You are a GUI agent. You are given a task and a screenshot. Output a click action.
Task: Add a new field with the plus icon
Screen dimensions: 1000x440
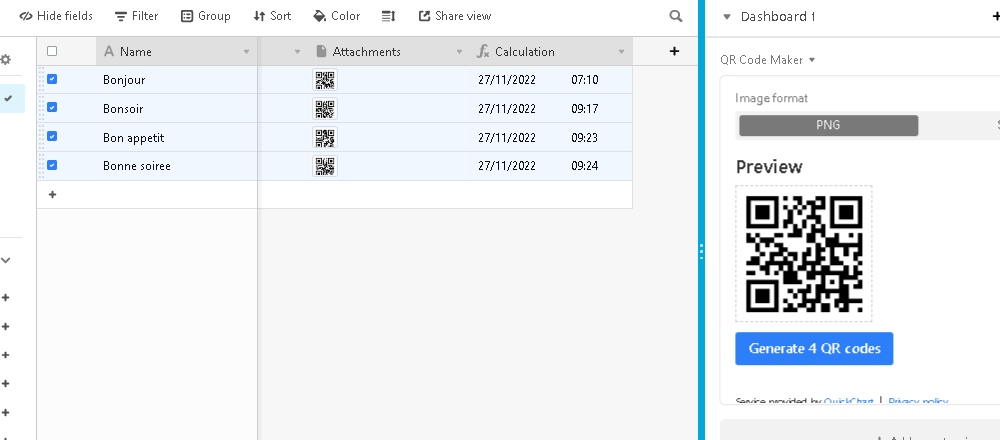674,51
